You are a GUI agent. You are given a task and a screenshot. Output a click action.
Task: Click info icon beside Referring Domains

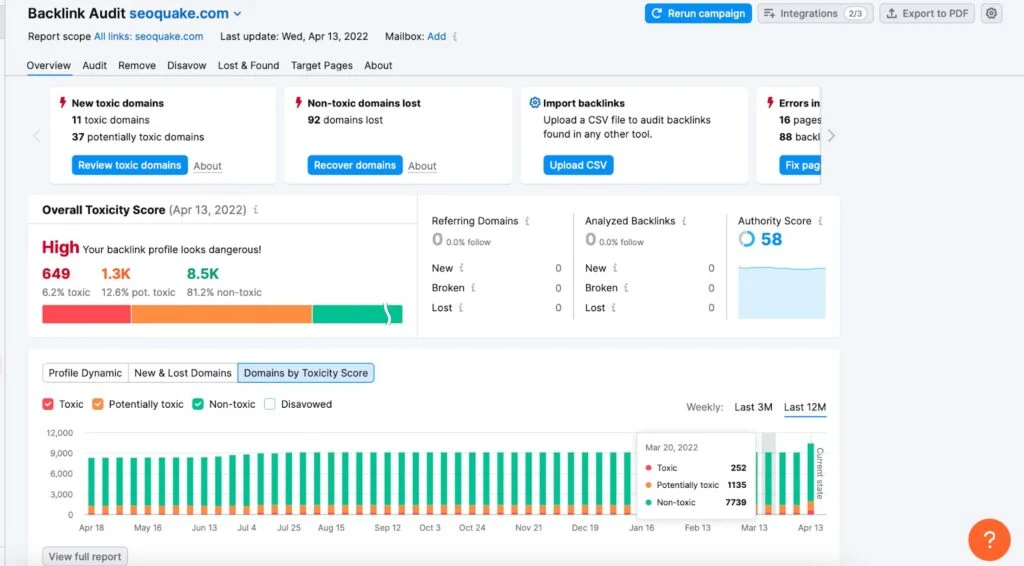pos(527,221)
